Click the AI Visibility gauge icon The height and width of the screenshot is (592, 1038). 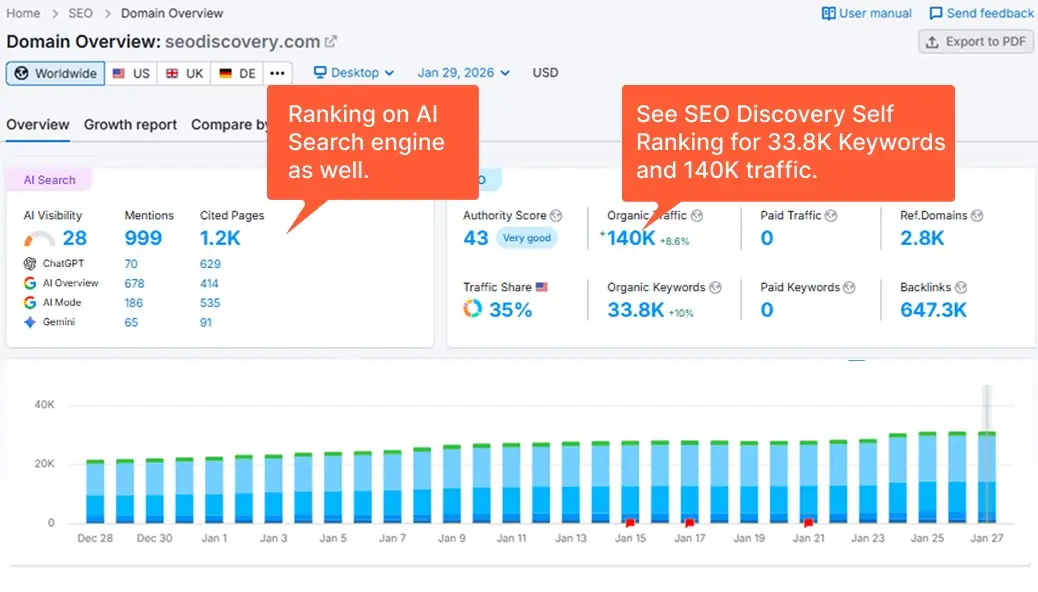pos(39,238)
